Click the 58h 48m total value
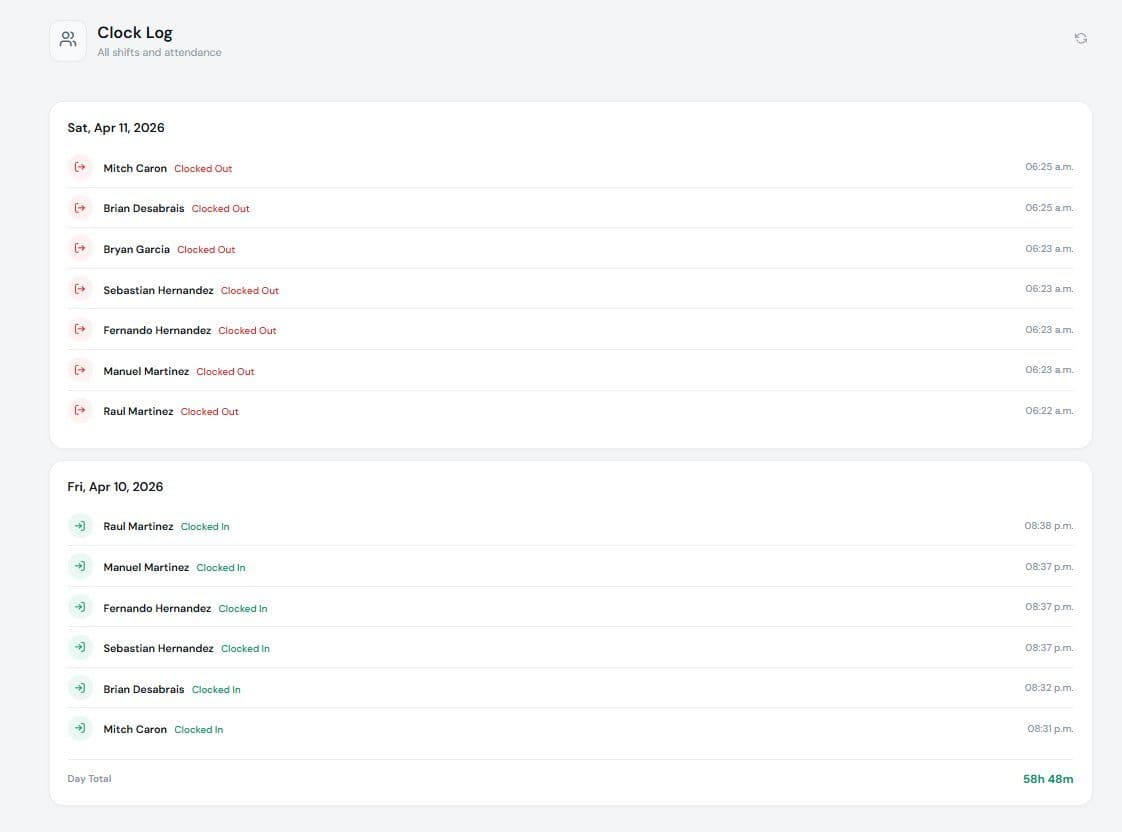The height and width of the screenshot is (832, 1122). 1048,779
